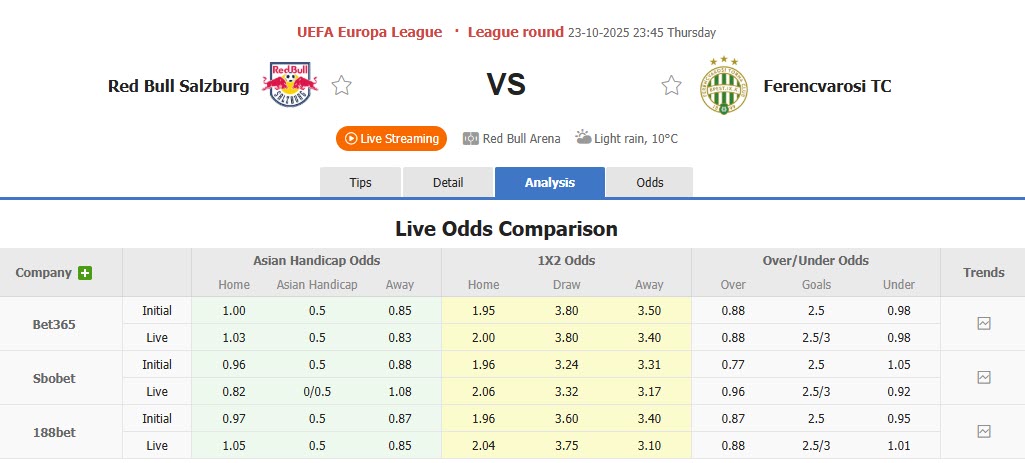Switch to the Tips tab

pos(360,183)
